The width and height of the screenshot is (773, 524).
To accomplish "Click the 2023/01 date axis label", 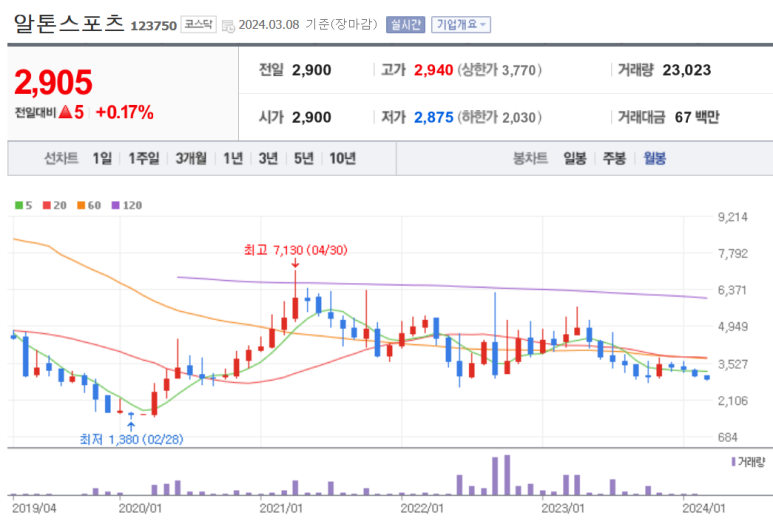I will (x=563, y=508).
